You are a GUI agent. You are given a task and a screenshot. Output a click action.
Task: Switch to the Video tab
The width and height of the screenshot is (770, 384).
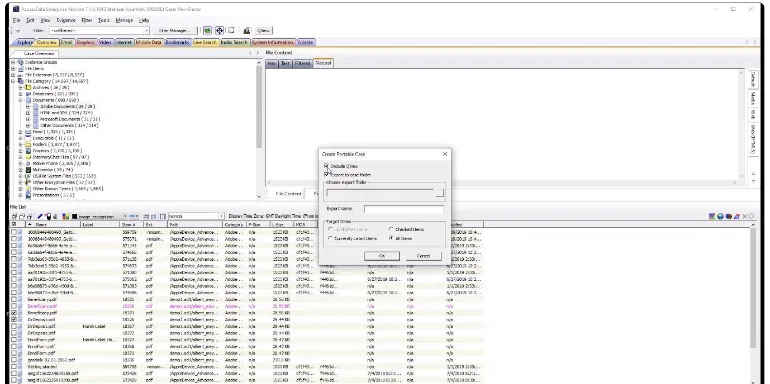tap(105, 43)
